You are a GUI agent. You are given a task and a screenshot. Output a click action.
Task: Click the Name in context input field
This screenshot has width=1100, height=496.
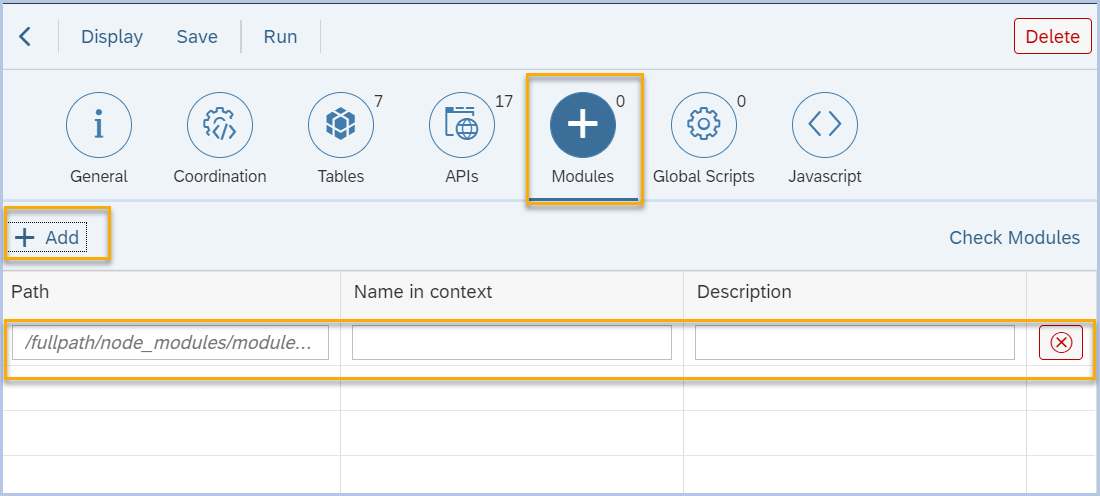point(512,343)
